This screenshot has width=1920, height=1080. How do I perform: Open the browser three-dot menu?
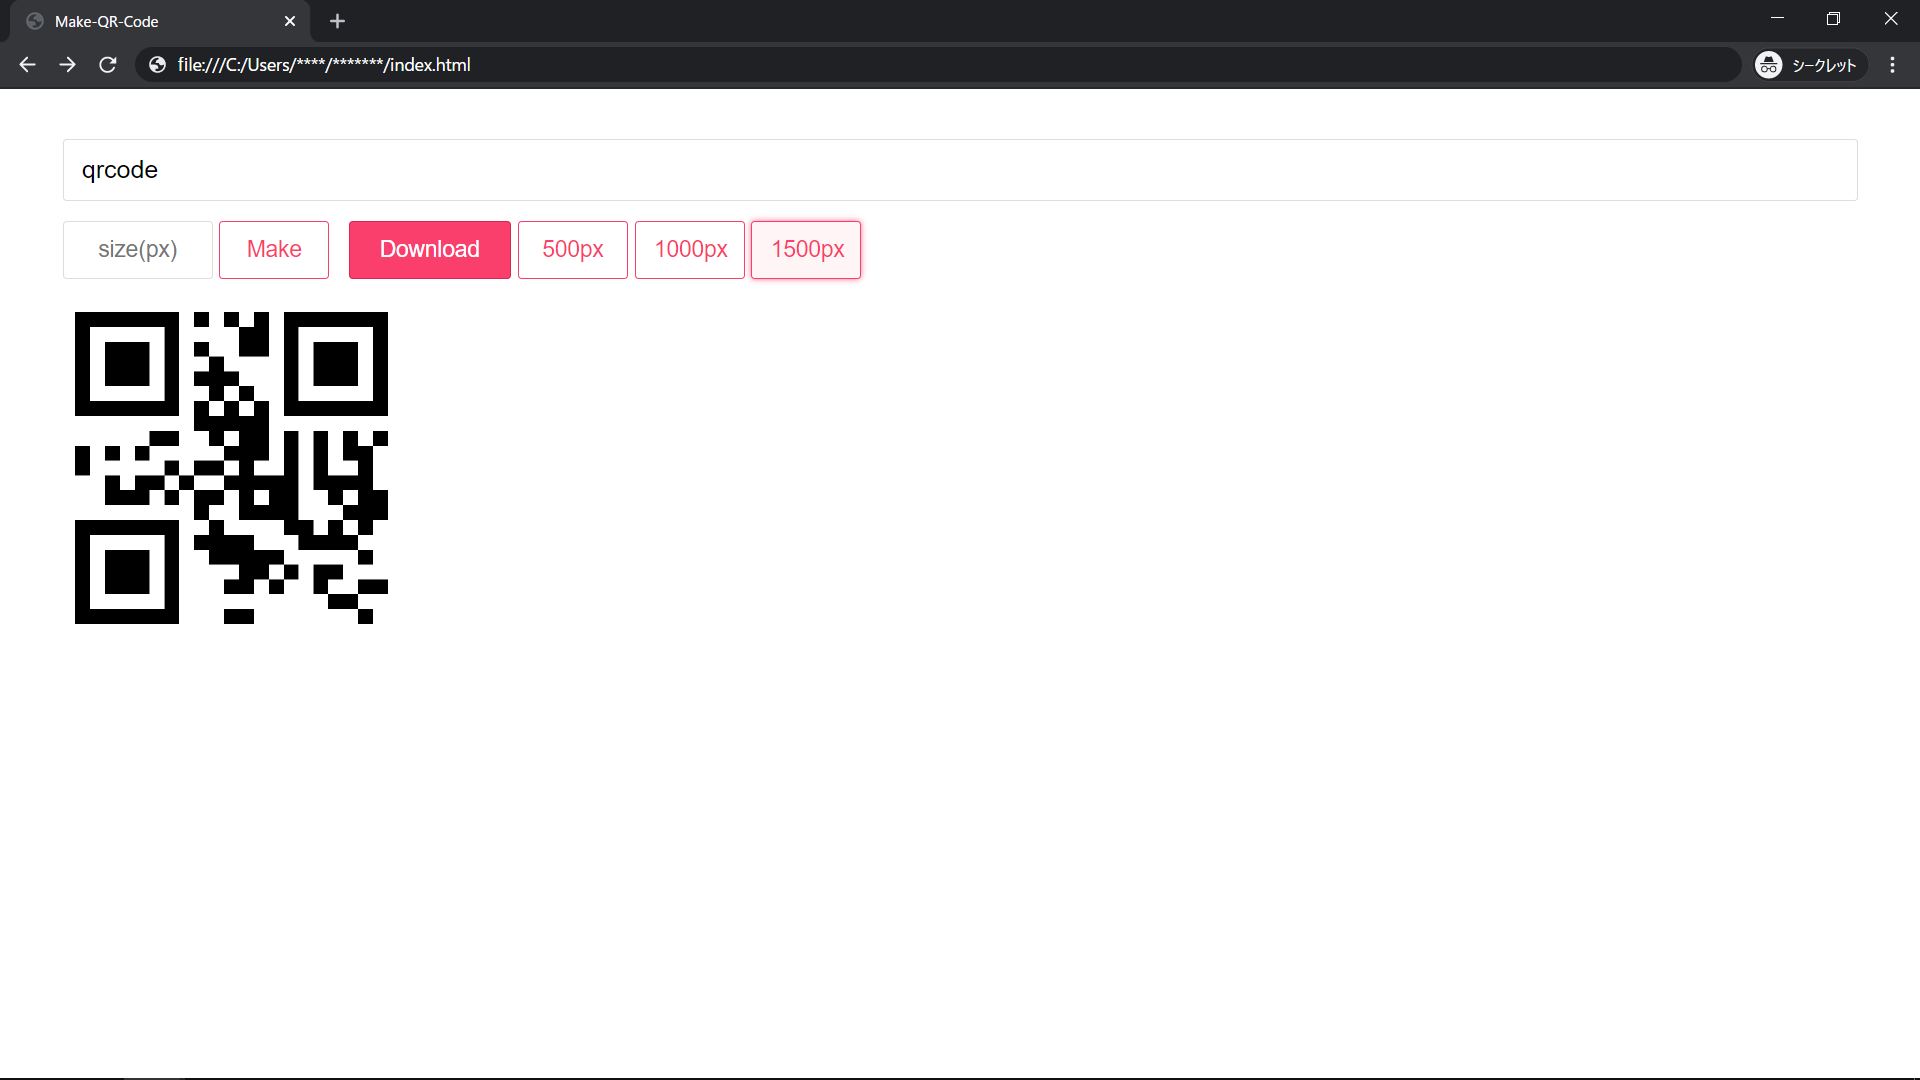coord(1892,65)
